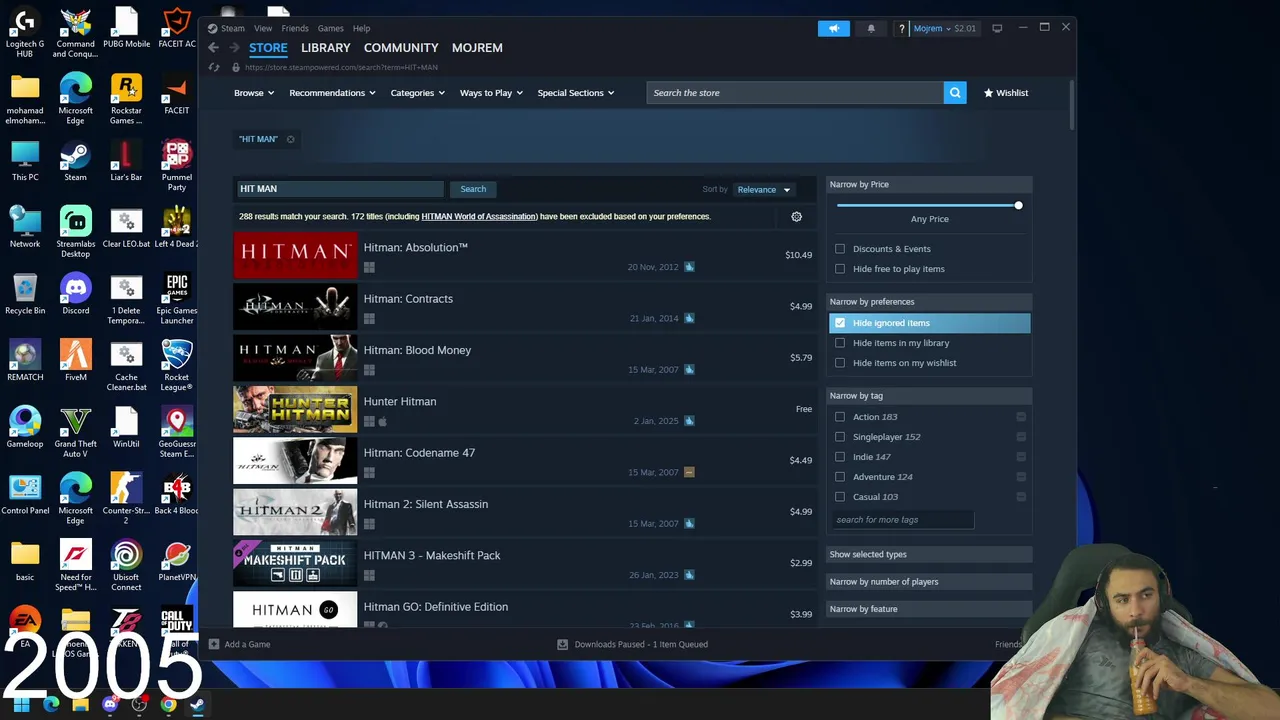
Task: Uncheck Hide ignored items
Action: [840, 323]
